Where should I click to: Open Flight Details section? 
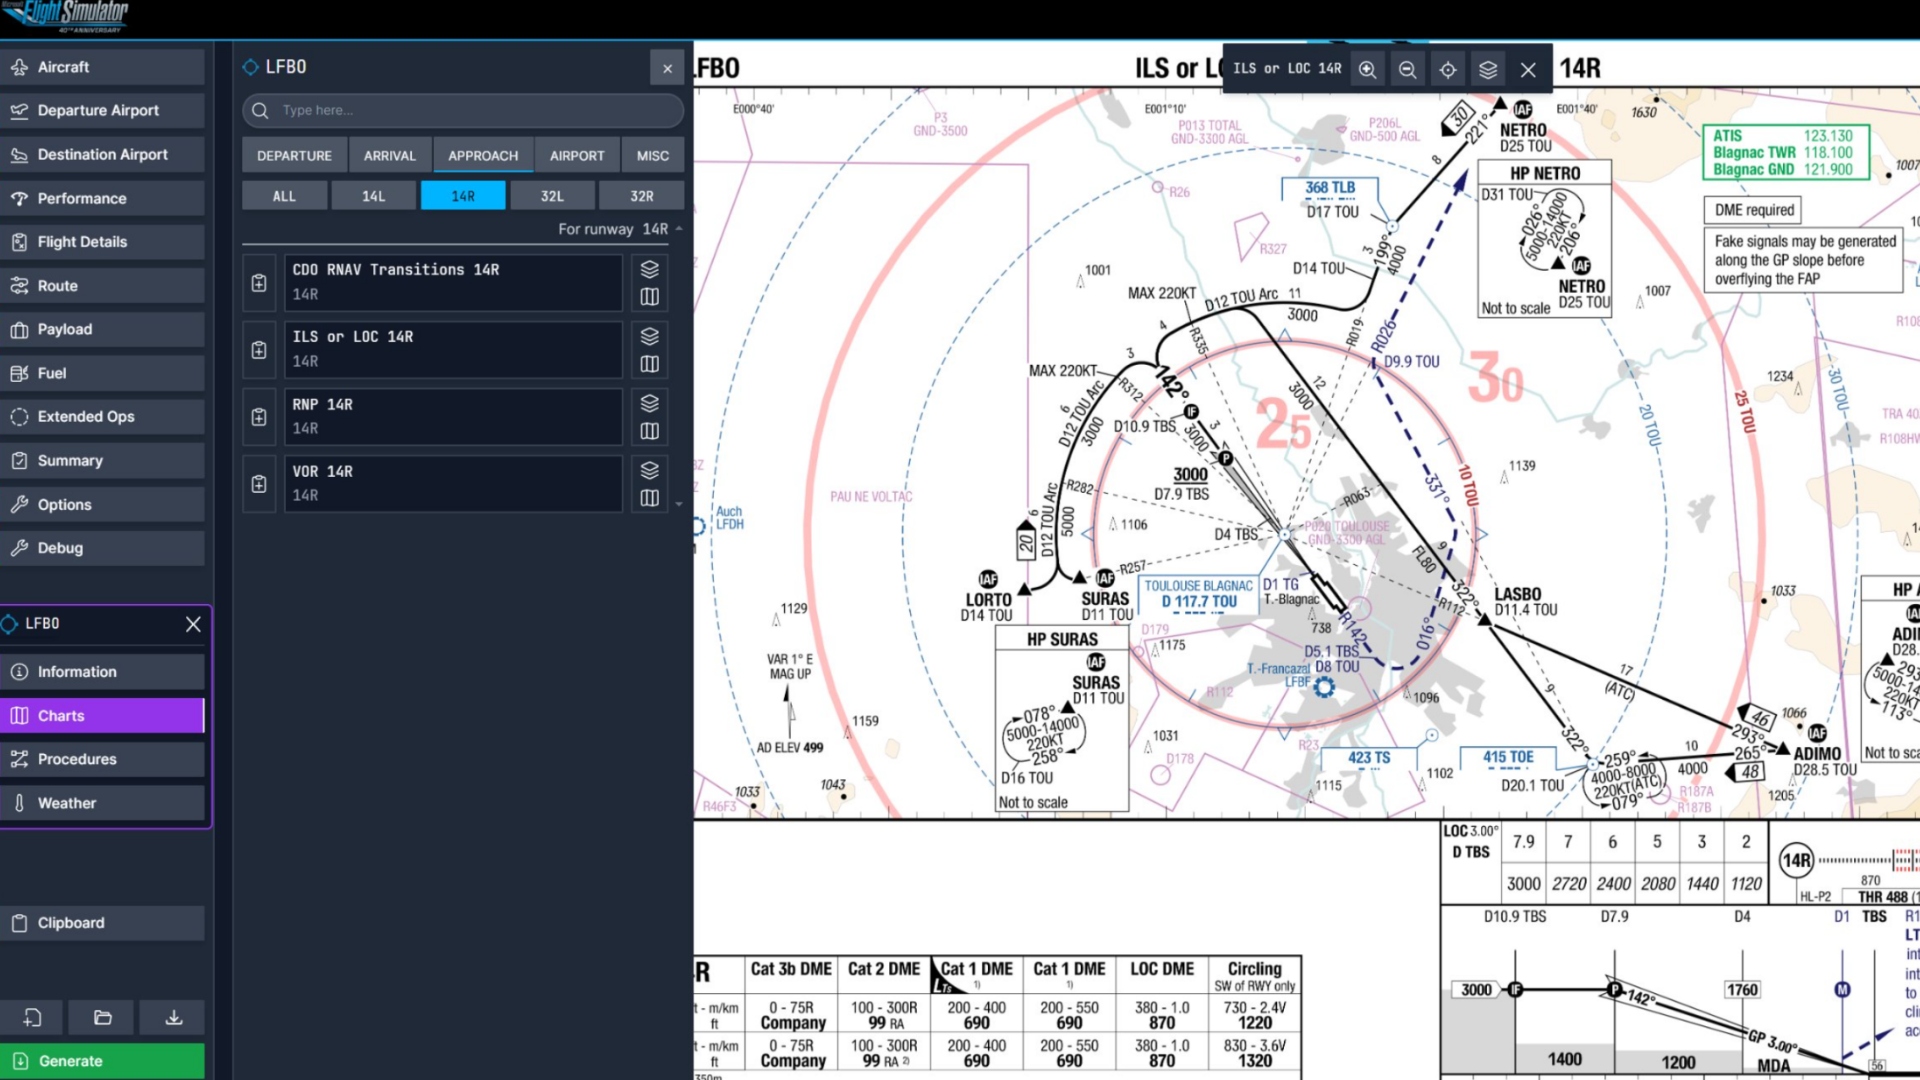click(x=102, y=242)
